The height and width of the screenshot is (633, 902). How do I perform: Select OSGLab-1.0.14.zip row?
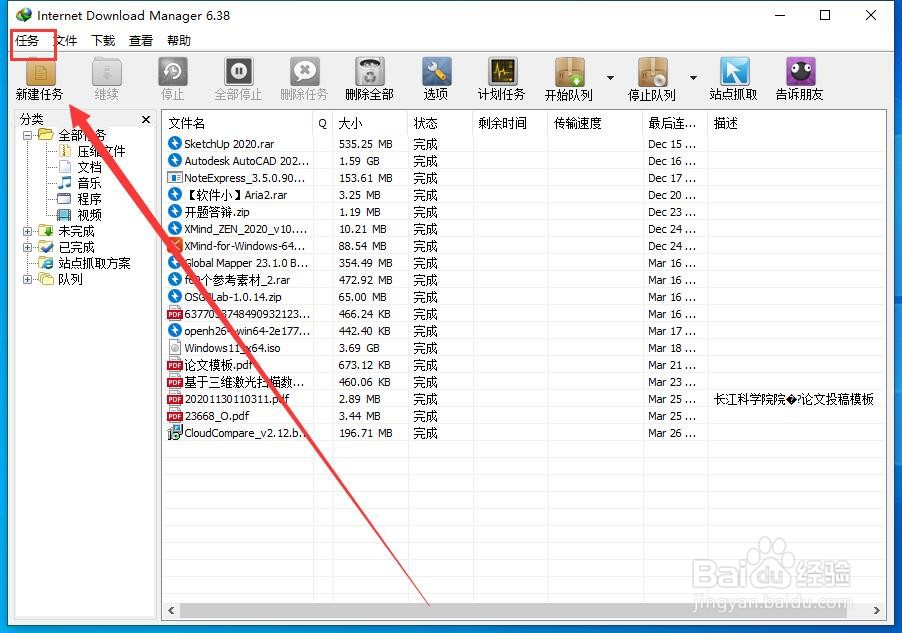pos(523,297)
